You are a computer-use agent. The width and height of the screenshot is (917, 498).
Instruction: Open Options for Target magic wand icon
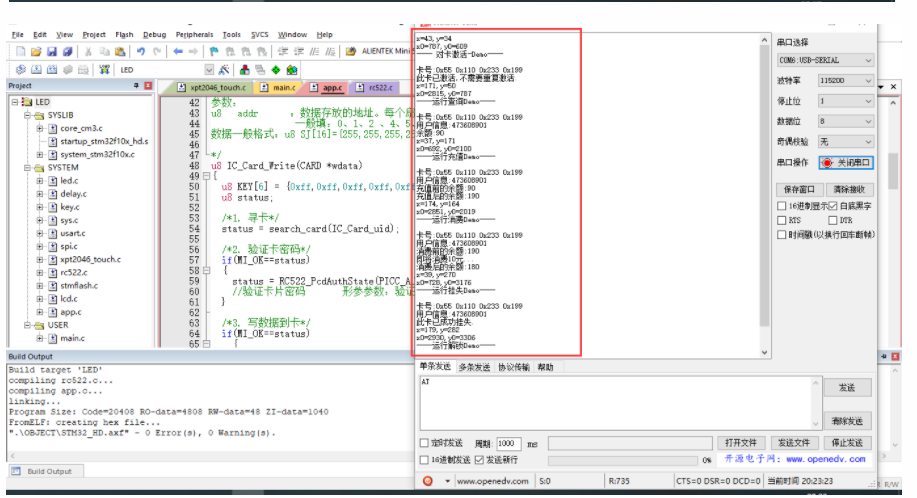[x=223, y=70]
